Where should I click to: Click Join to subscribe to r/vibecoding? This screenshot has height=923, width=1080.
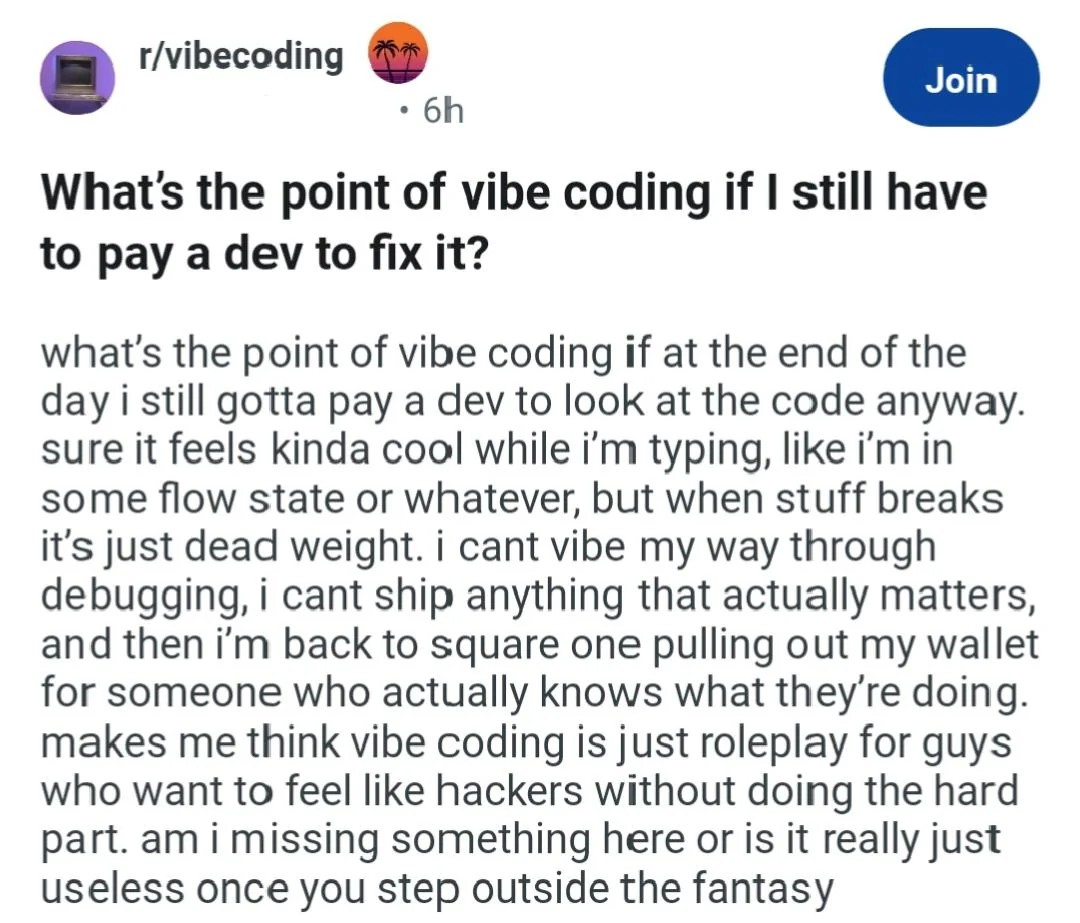pos(959,79)
